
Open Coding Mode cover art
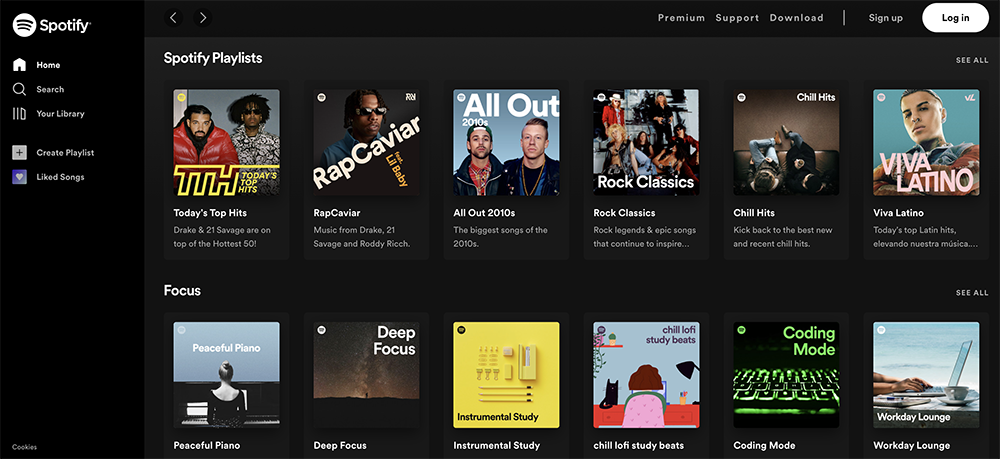tap(786, 375)
